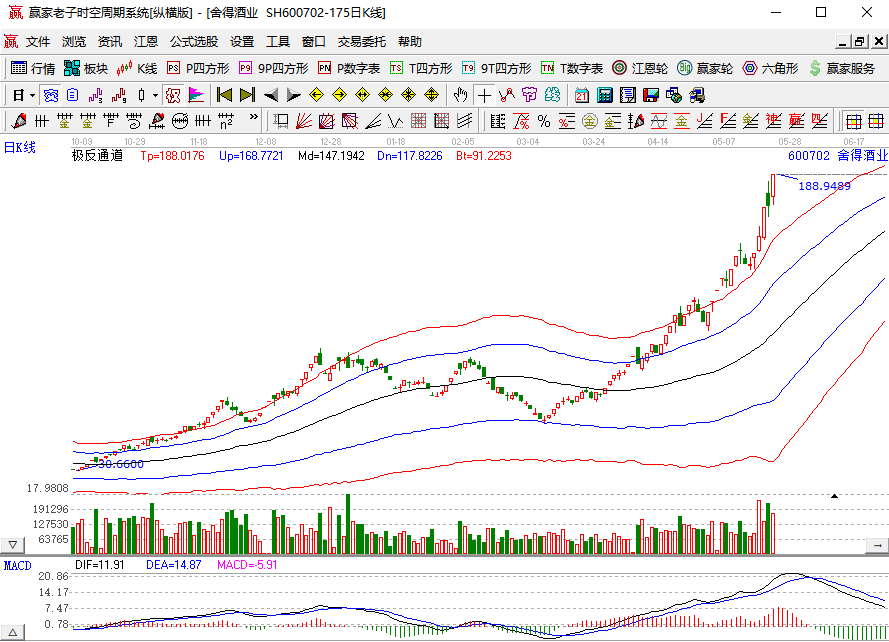Select the red 赢 angle-line tool
Viewport: 889px width, 642px height.
click(x=796, y=121)
